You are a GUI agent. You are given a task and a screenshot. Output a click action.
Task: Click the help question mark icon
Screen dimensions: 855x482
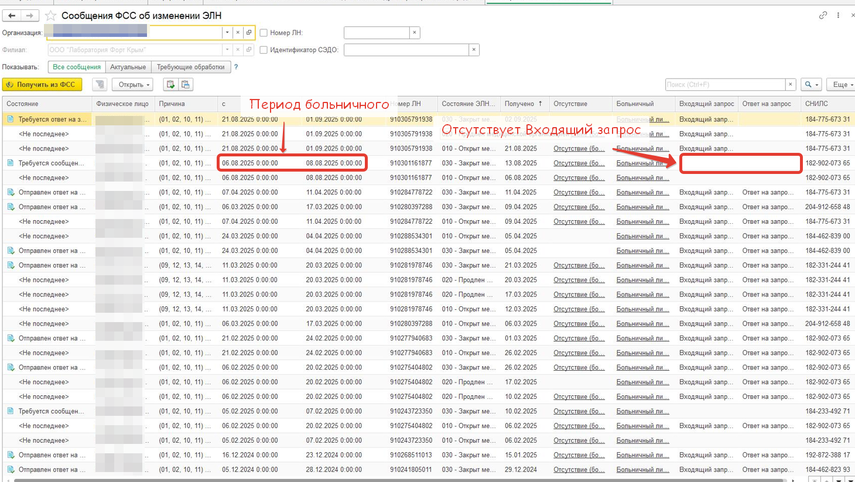[x=235, y=67]
